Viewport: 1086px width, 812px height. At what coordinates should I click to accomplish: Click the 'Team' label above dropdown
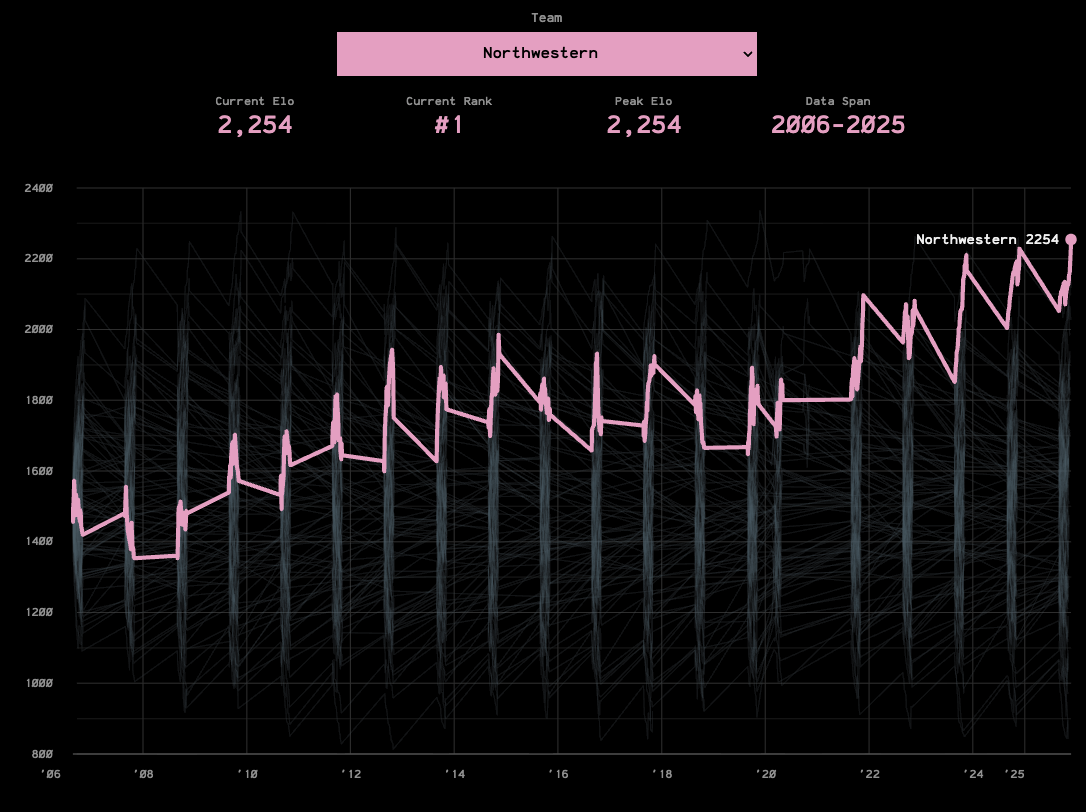546,18
